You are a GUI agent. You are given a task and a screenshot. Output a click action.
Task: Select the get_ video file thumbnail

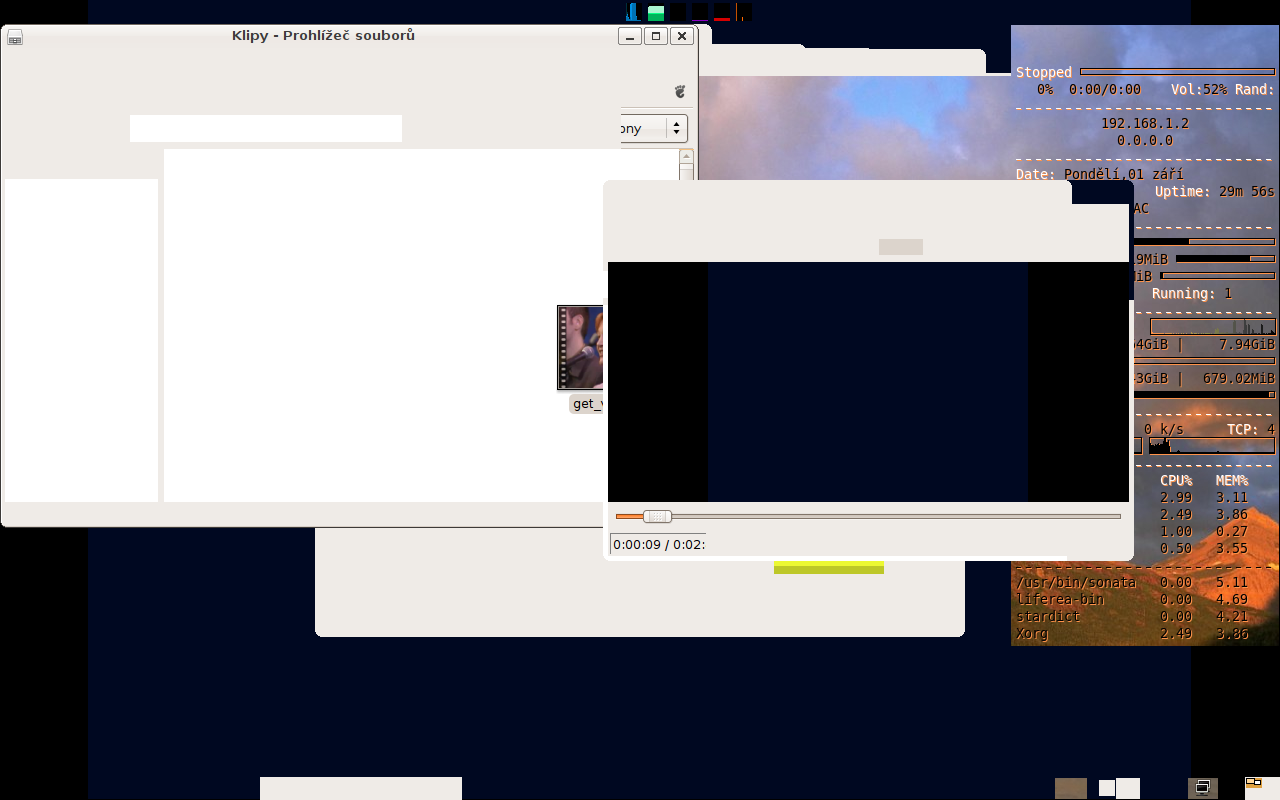tap(581, 348)
